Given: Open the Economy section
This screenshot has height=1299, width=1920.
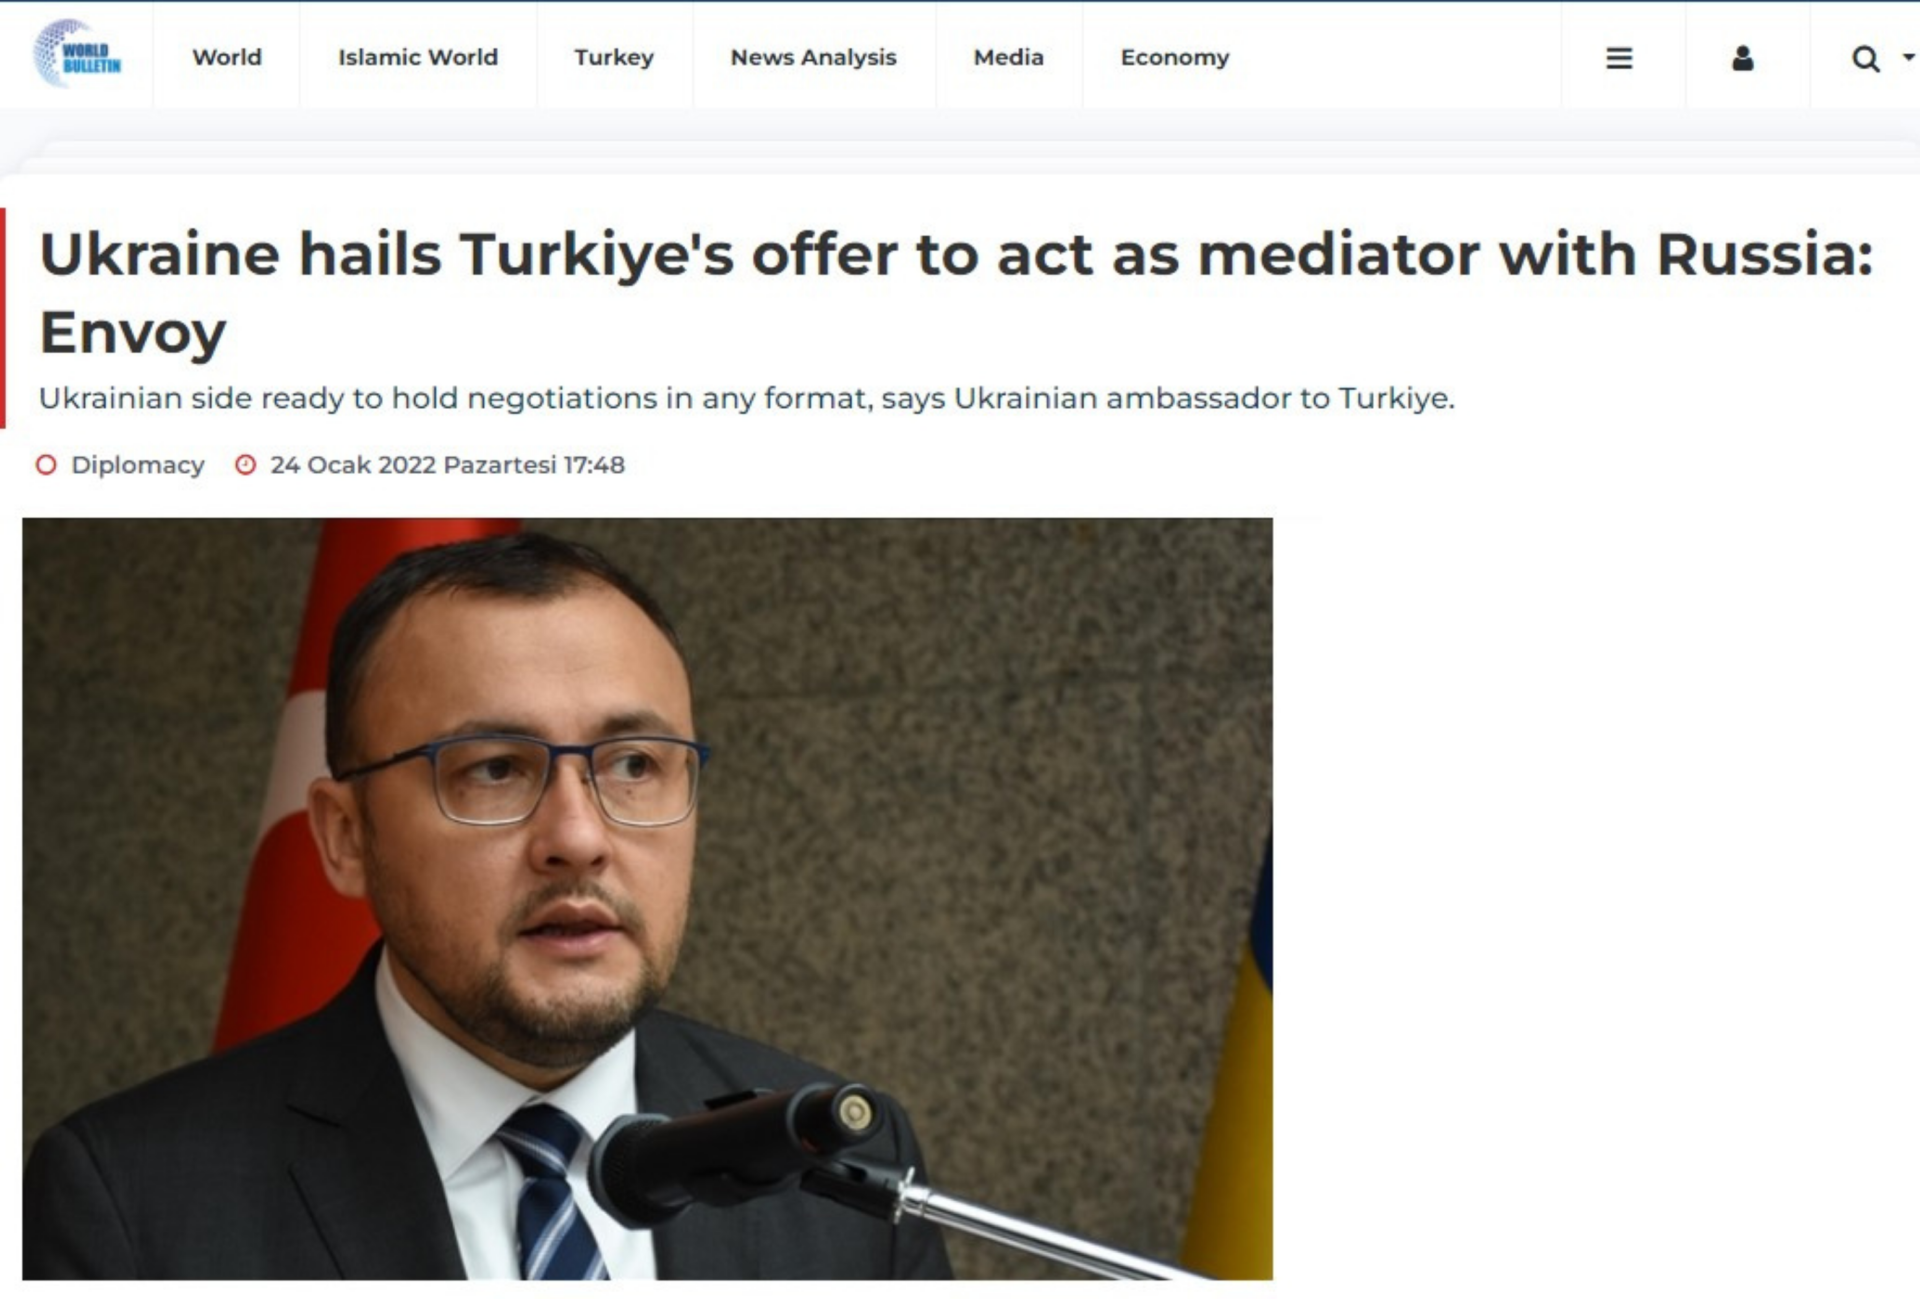Looking at the screenshot, I should coord(1175,58).
